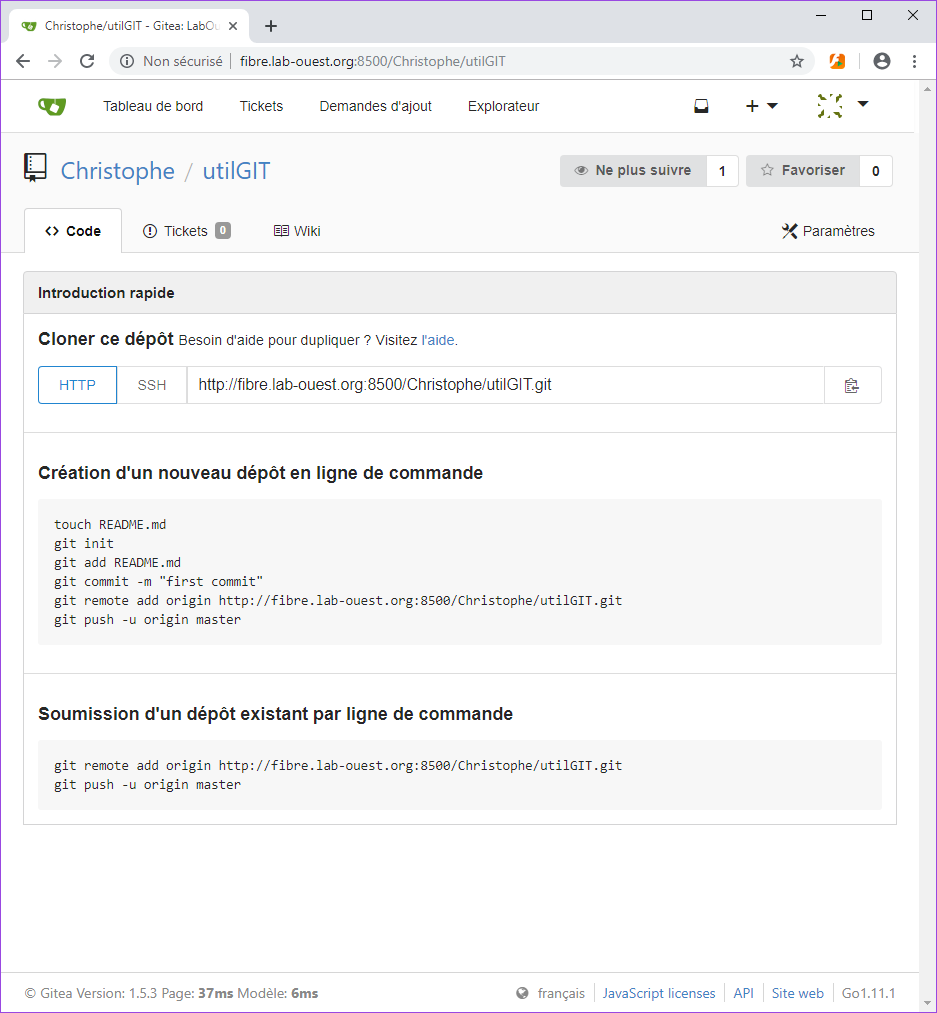Open the français language selector
Image resolution: width=937 pixels, height=1013 pixels.
tap(551, 993)
